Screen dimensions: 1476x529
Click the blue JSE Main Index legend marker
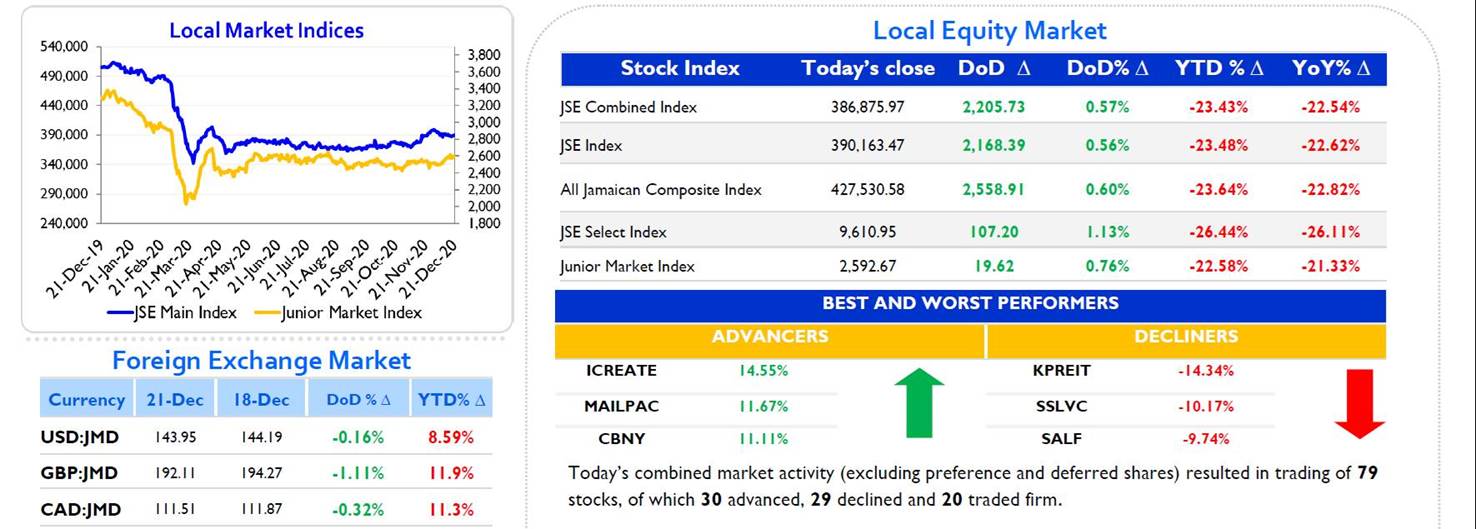pos(119,312)
